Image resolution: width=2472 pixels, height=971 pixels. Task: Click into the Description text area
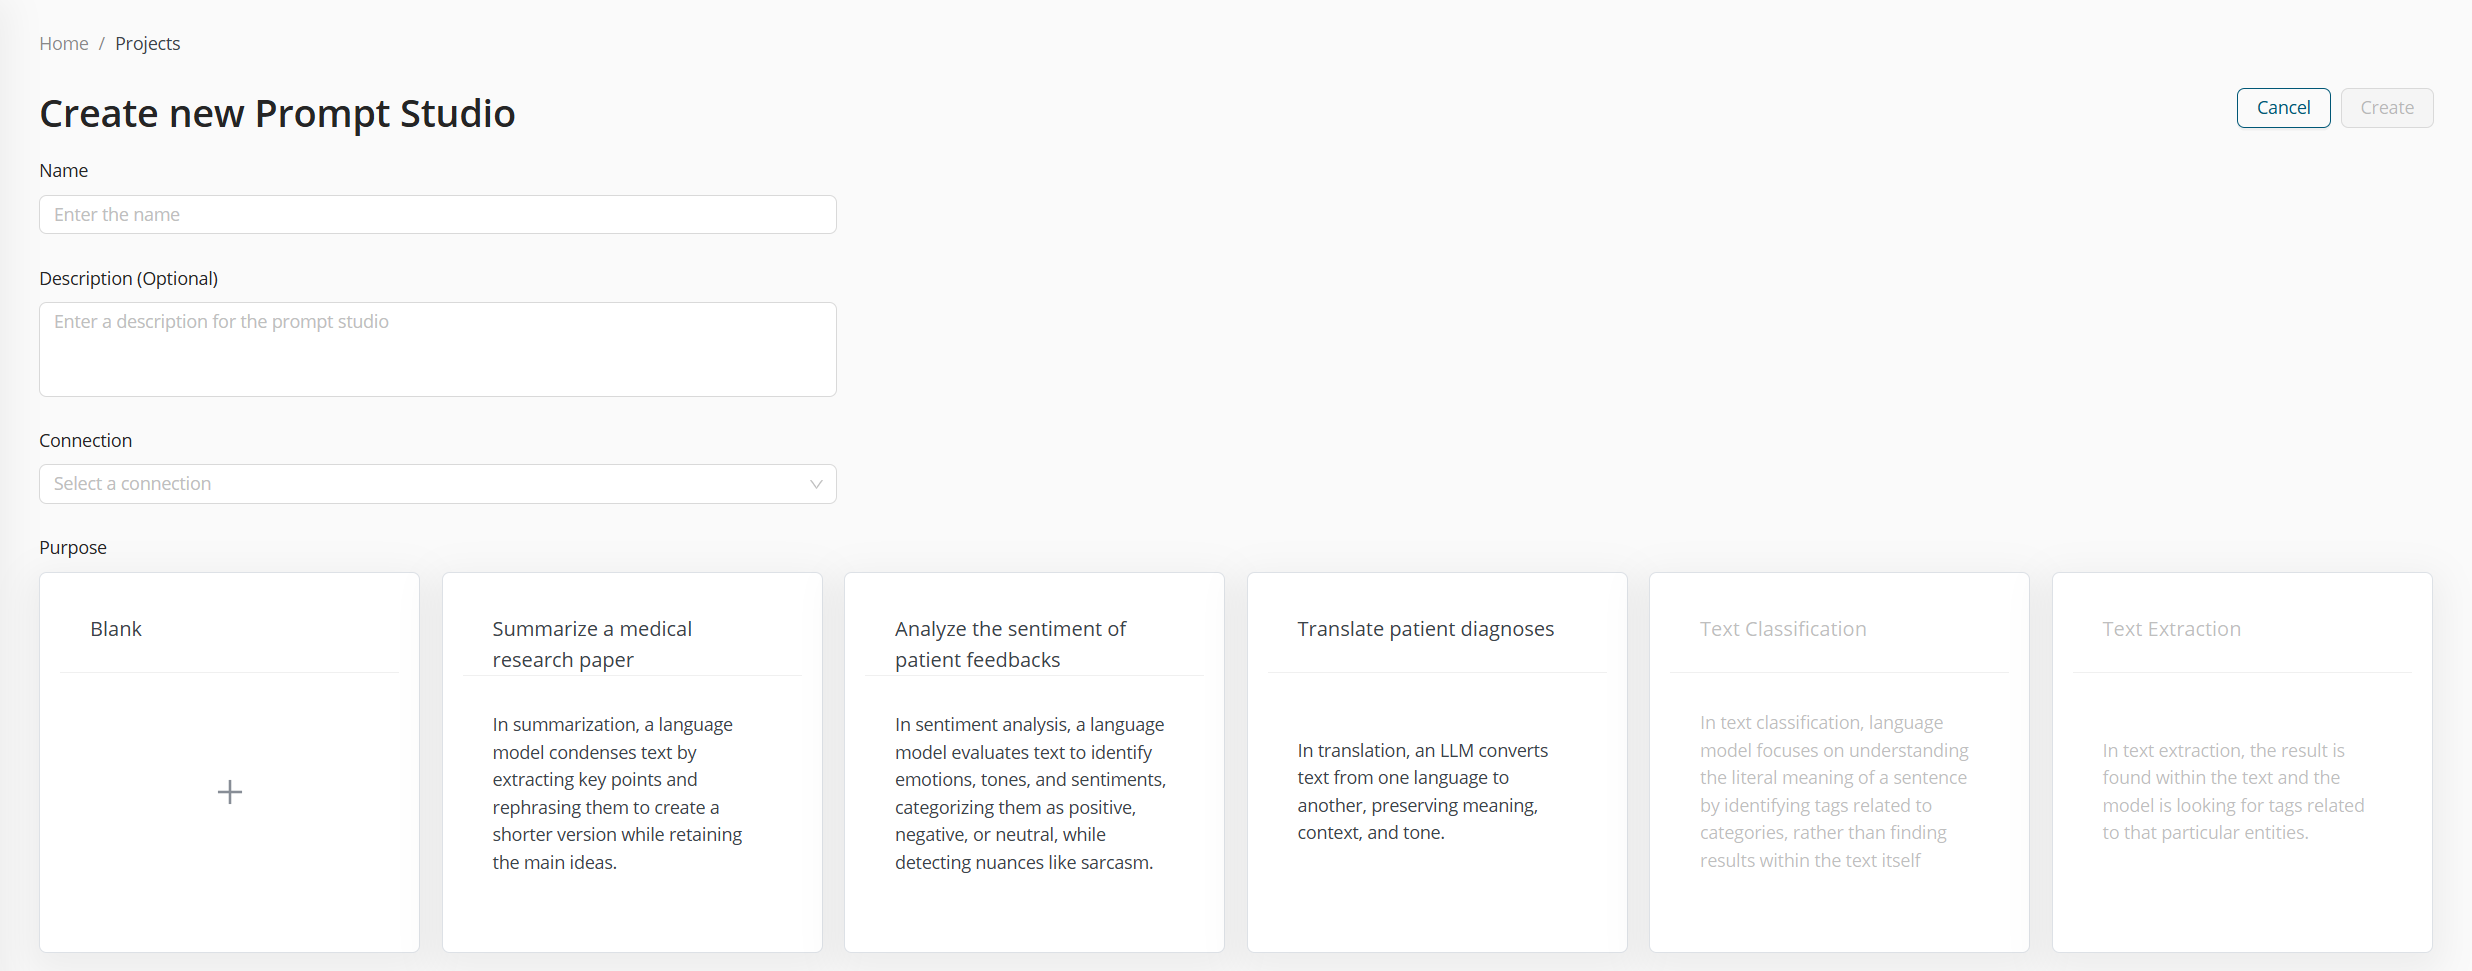tap(438, 350)
